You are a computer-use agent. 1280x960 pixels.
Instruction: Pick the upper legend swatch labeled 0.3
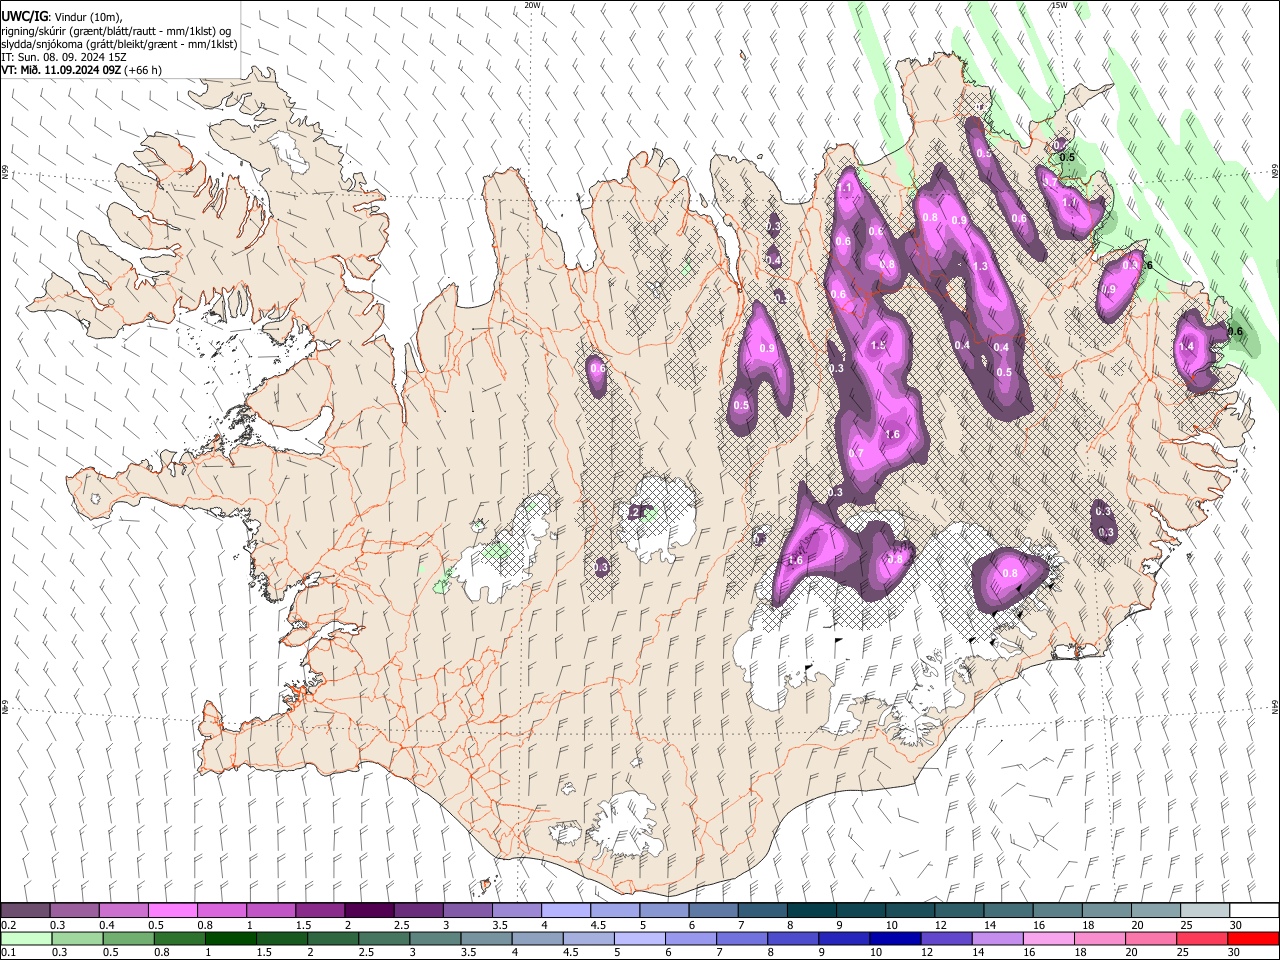pyautogui.click(x=75, y=911)
